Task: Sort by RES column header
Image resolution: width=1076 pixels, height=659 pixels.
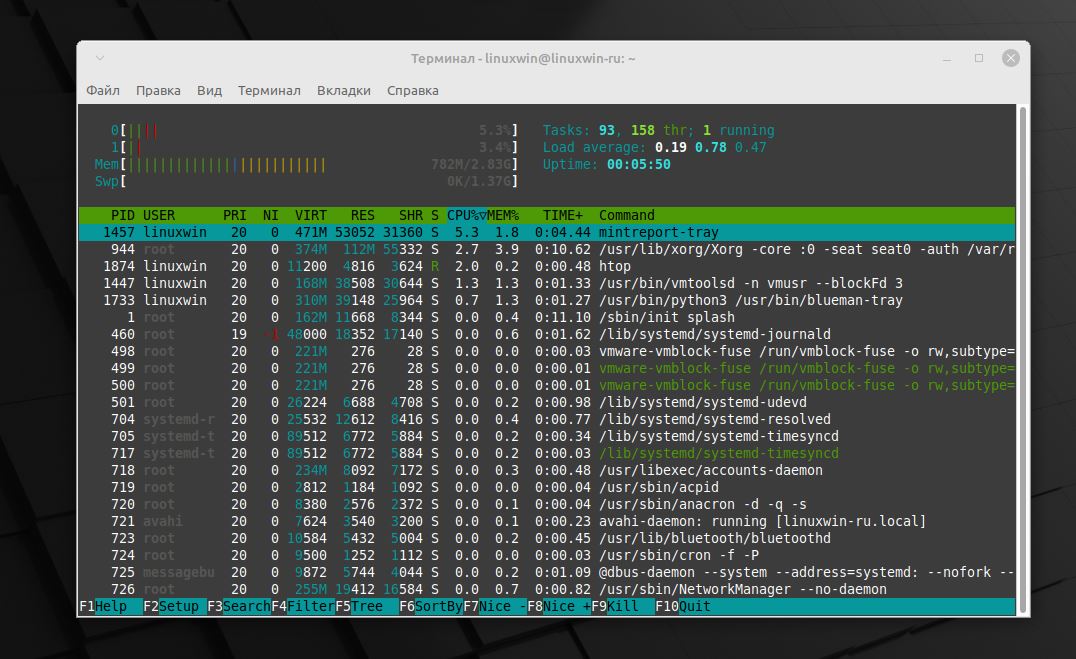Action: (363, 216)
